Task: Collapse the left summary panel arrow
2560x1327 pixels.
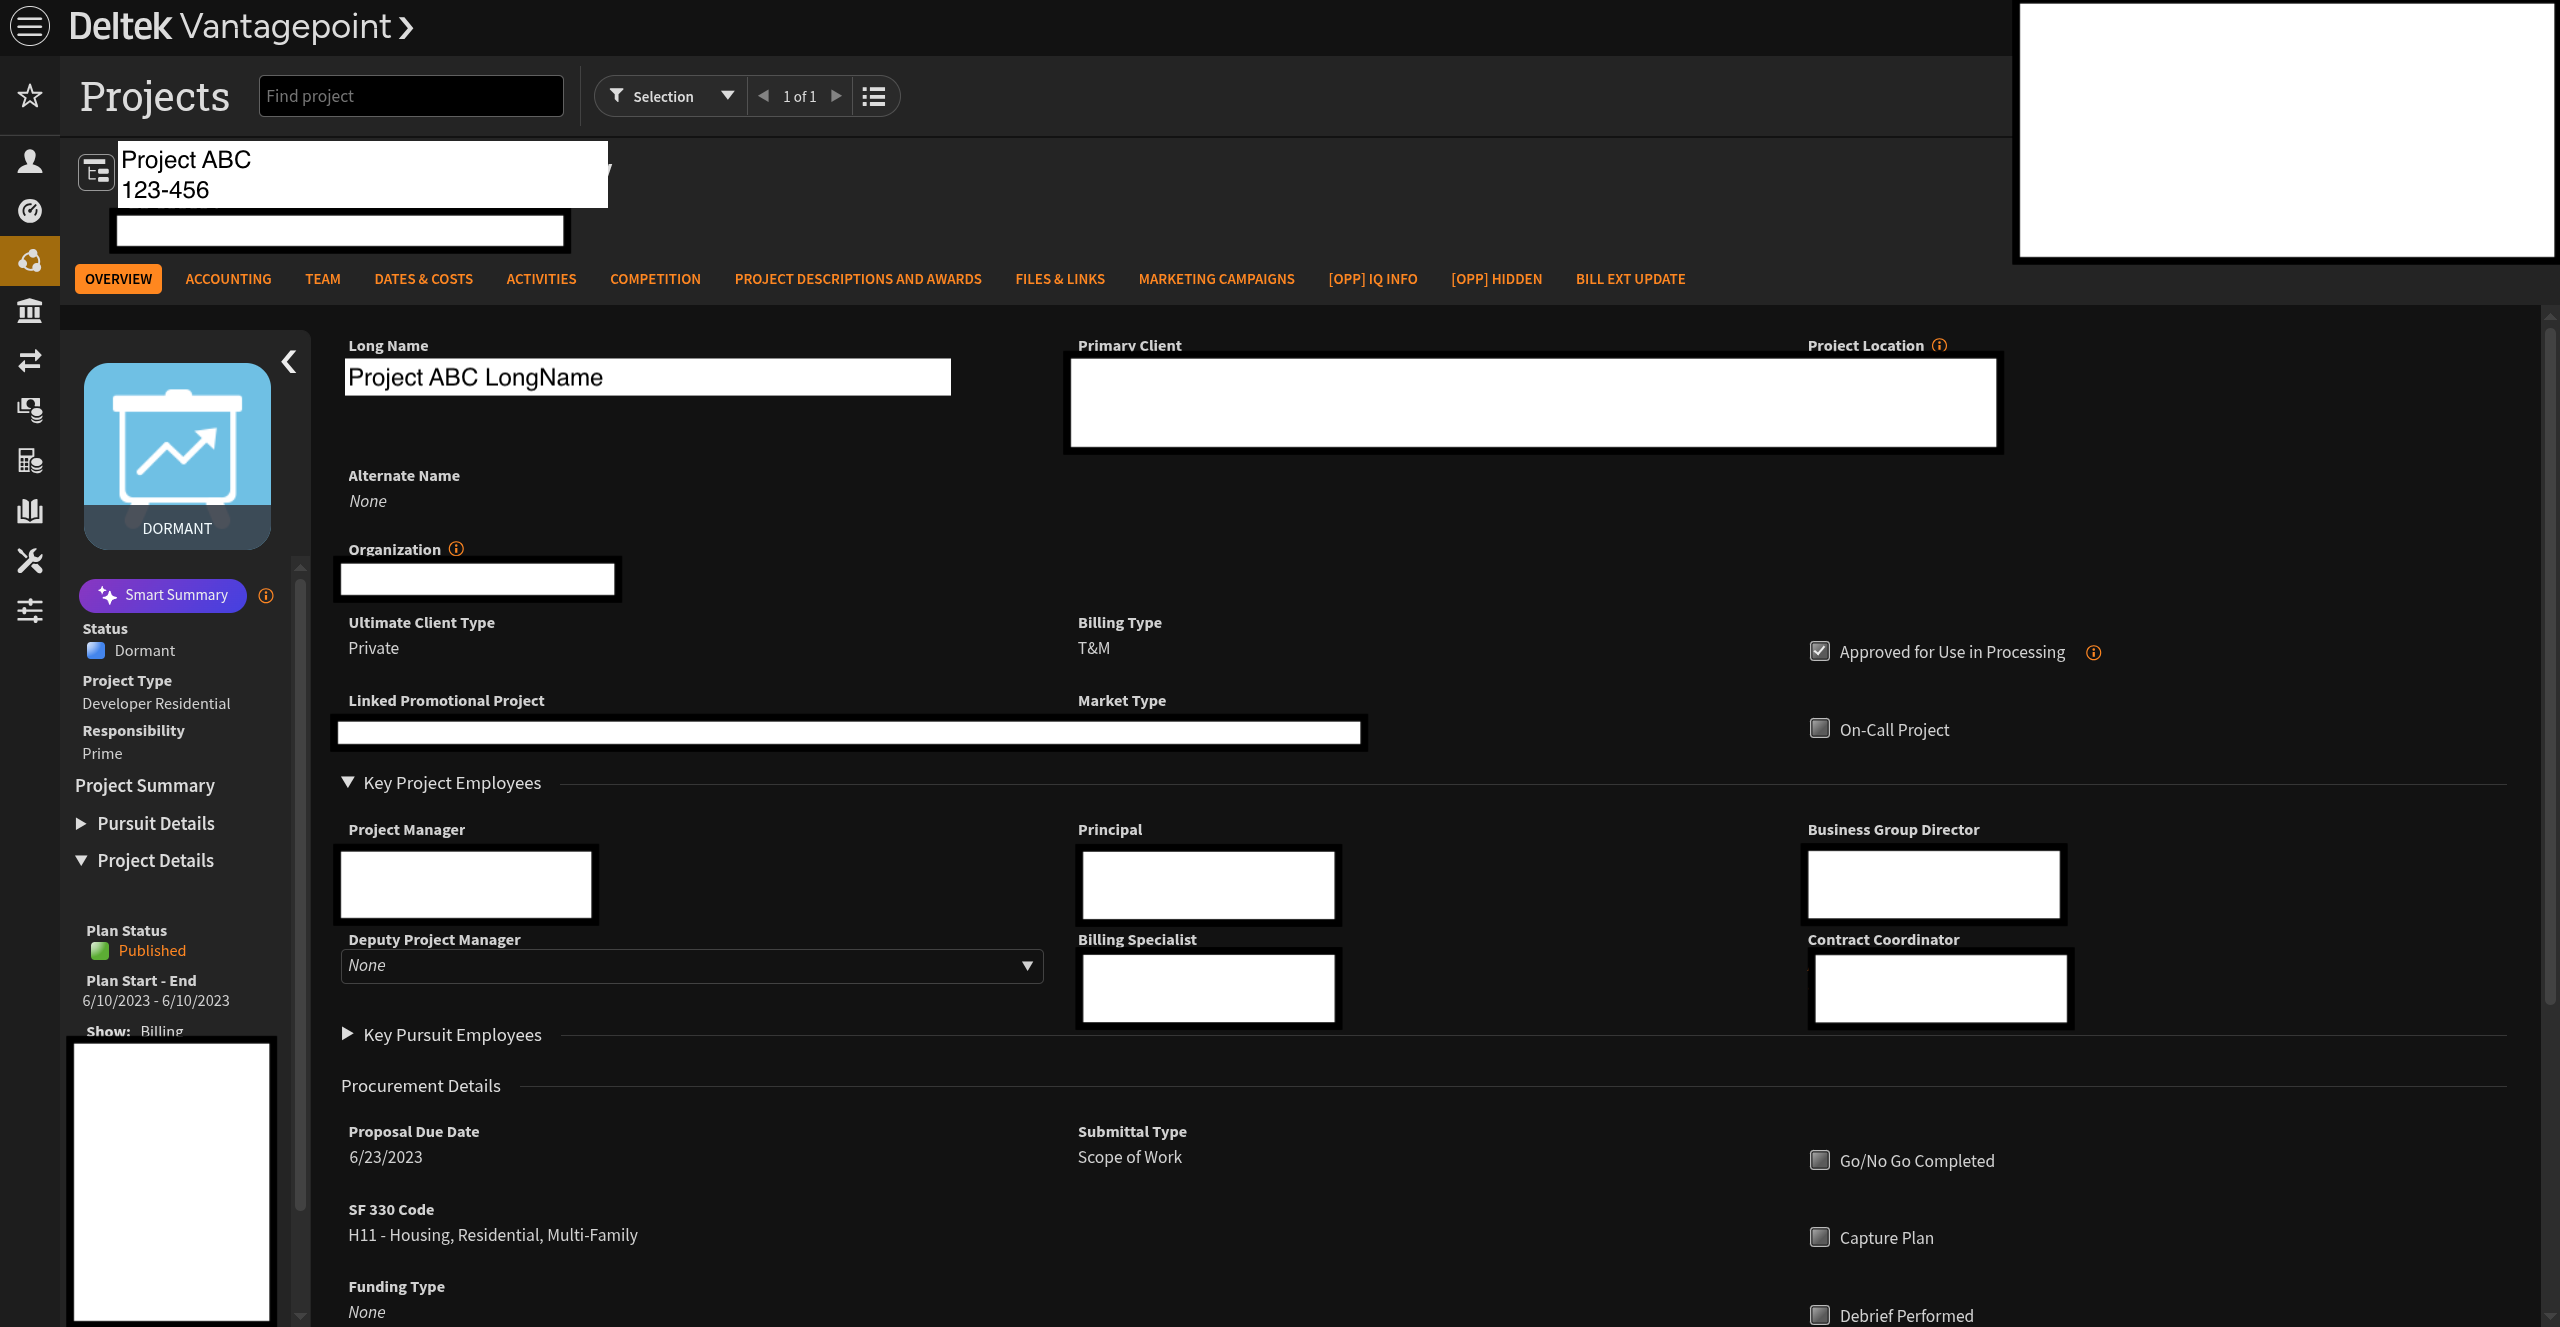Action: (x=289, y=362)
